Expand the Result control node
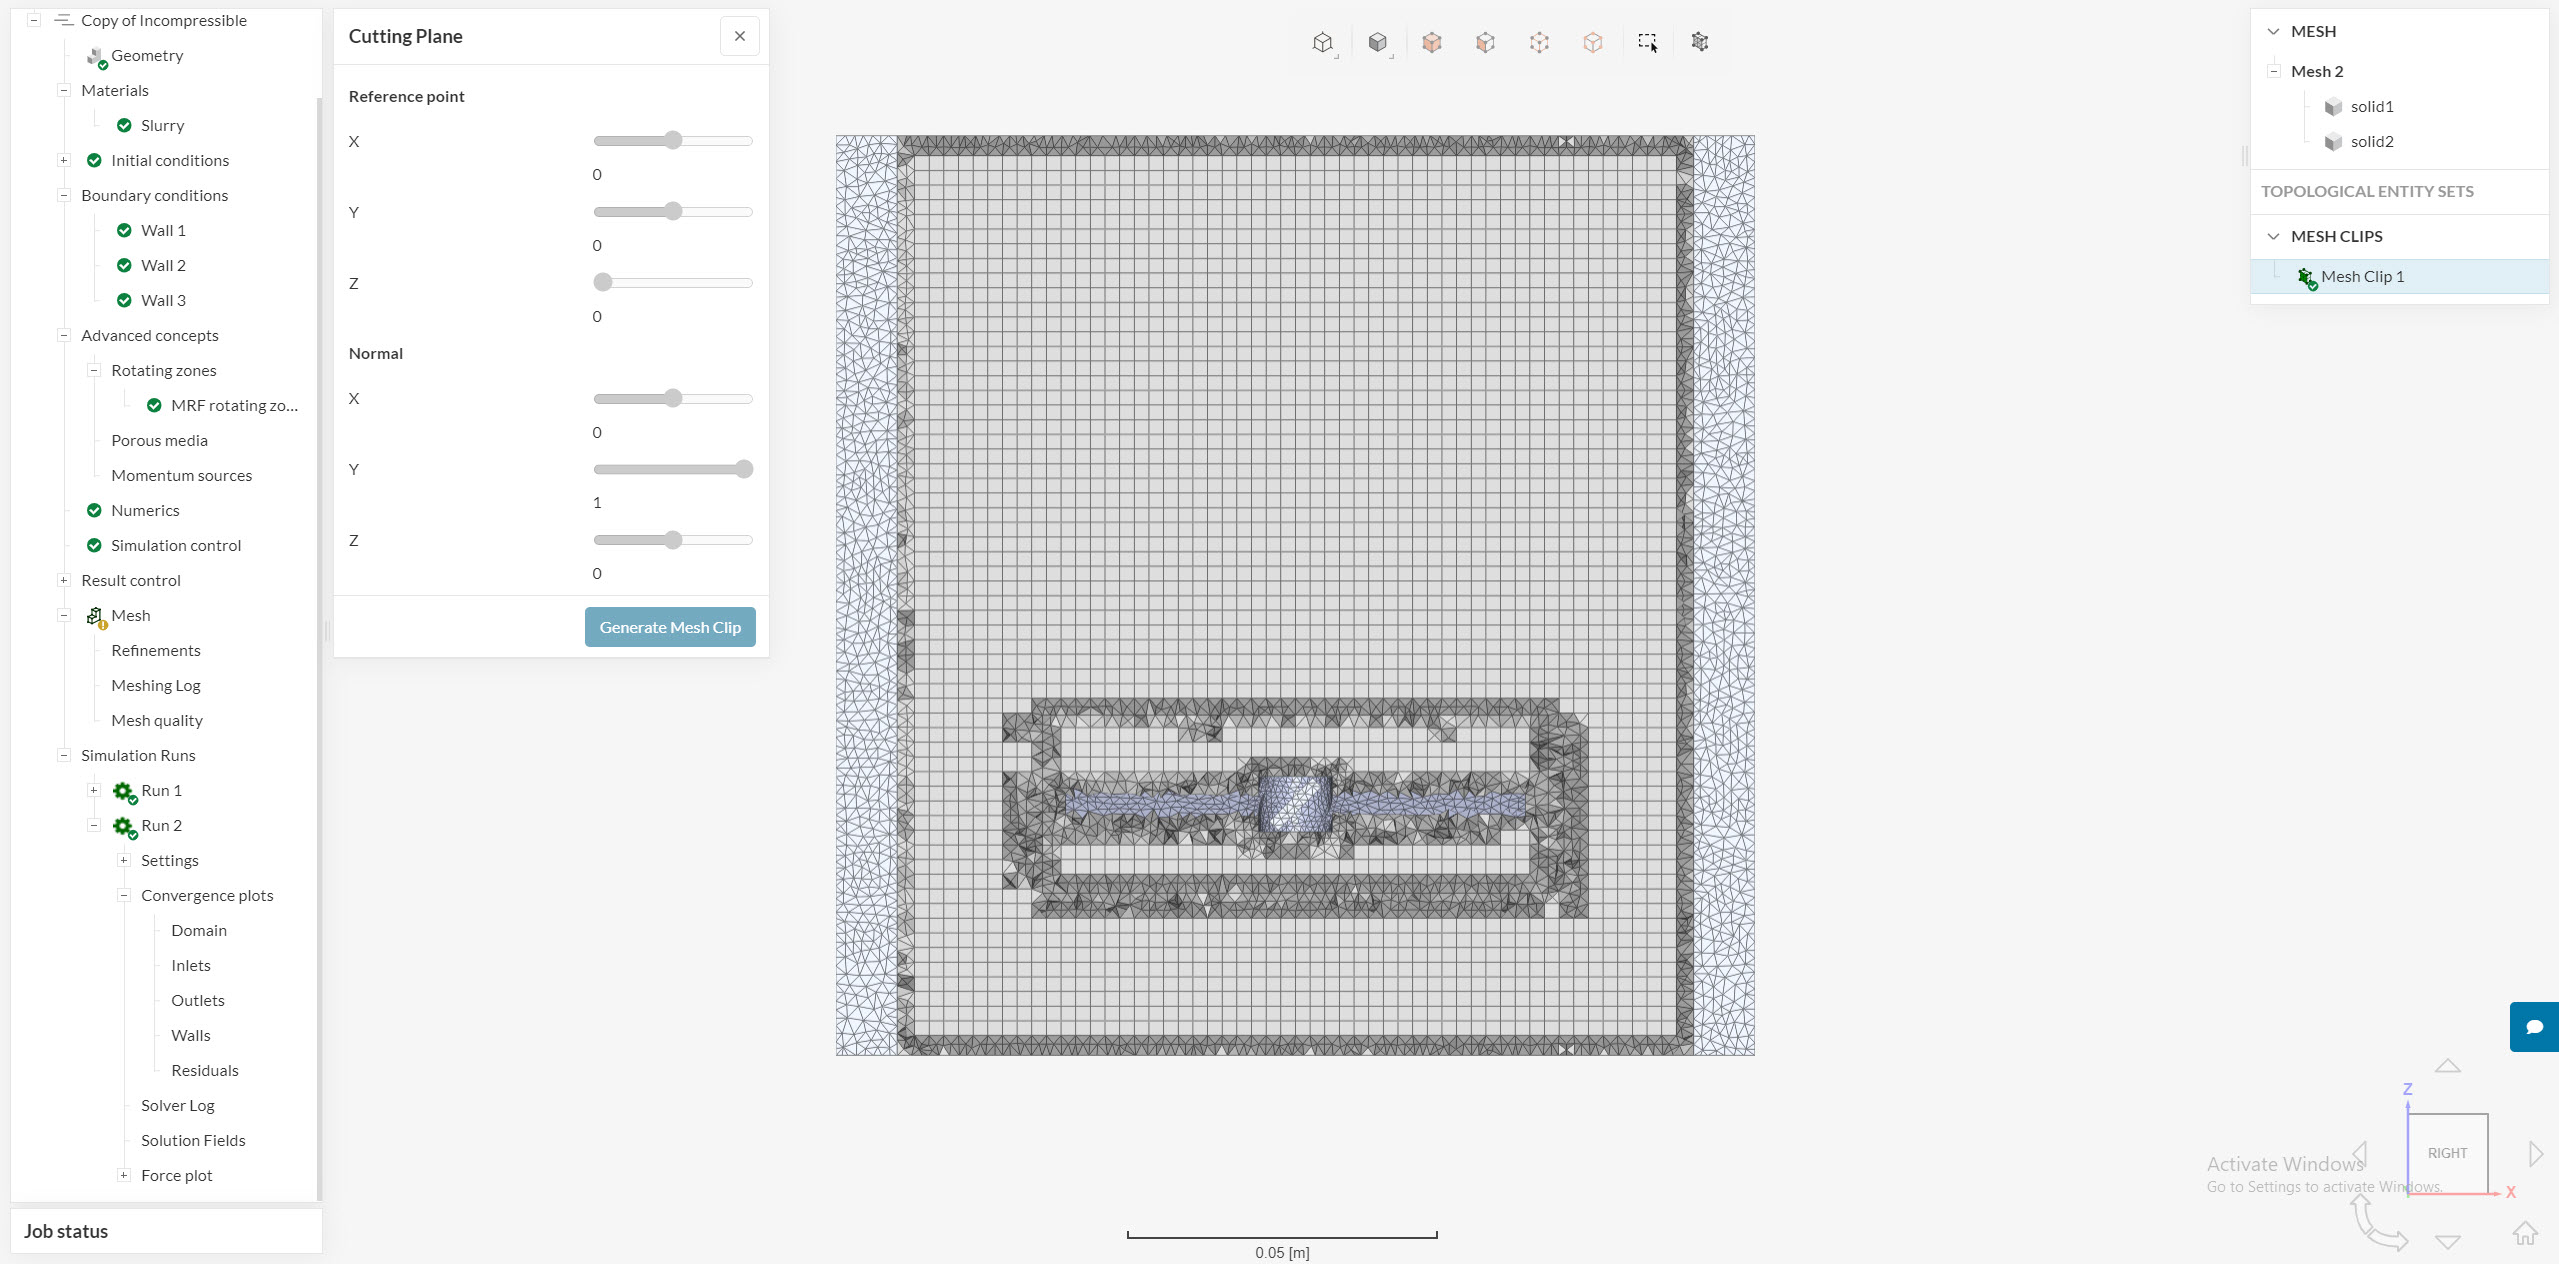 (64, 580)
